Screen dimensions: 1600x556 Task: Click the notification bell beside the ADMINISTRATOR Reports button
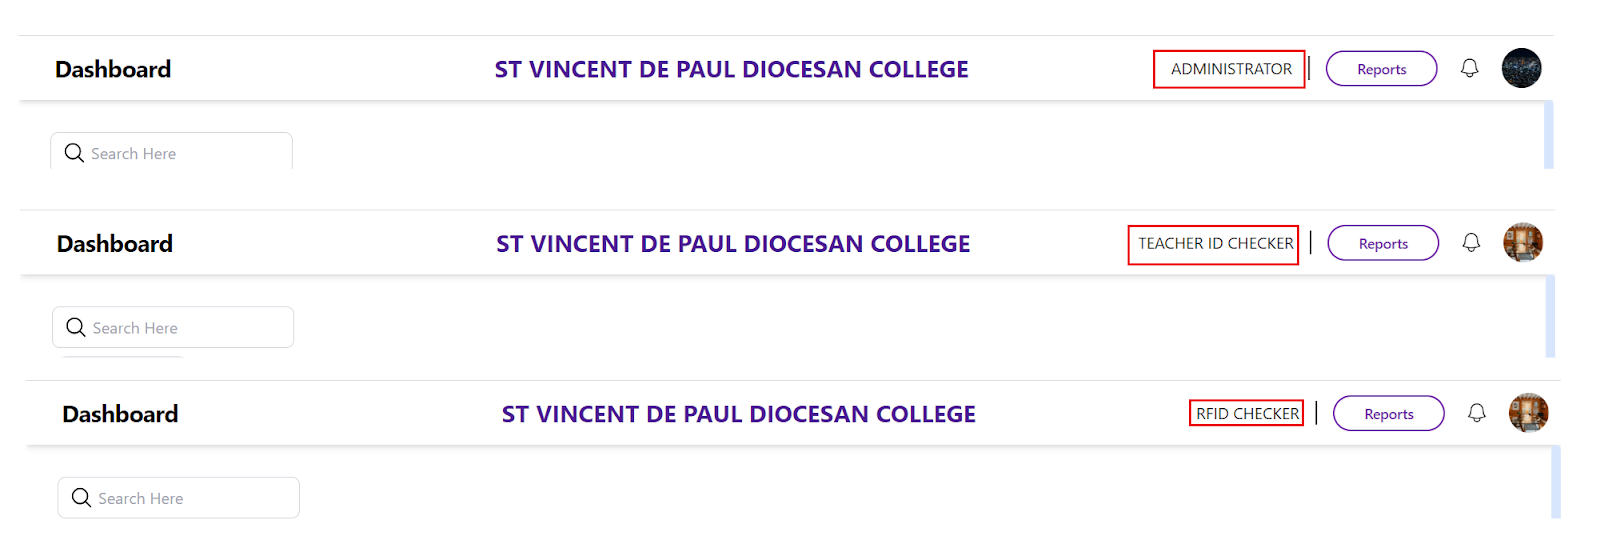click(1469, 69)
